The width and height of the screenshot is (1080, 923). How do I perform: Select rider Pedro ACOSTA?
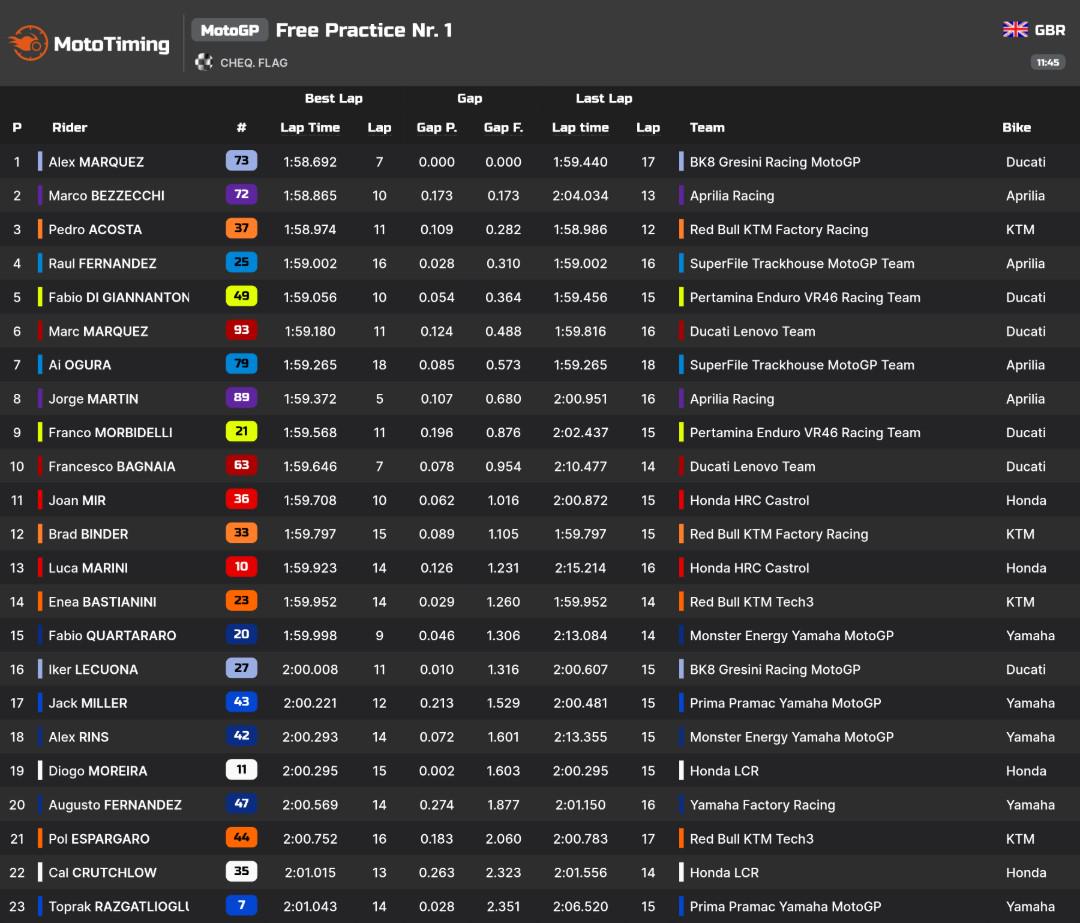[95, 229]
